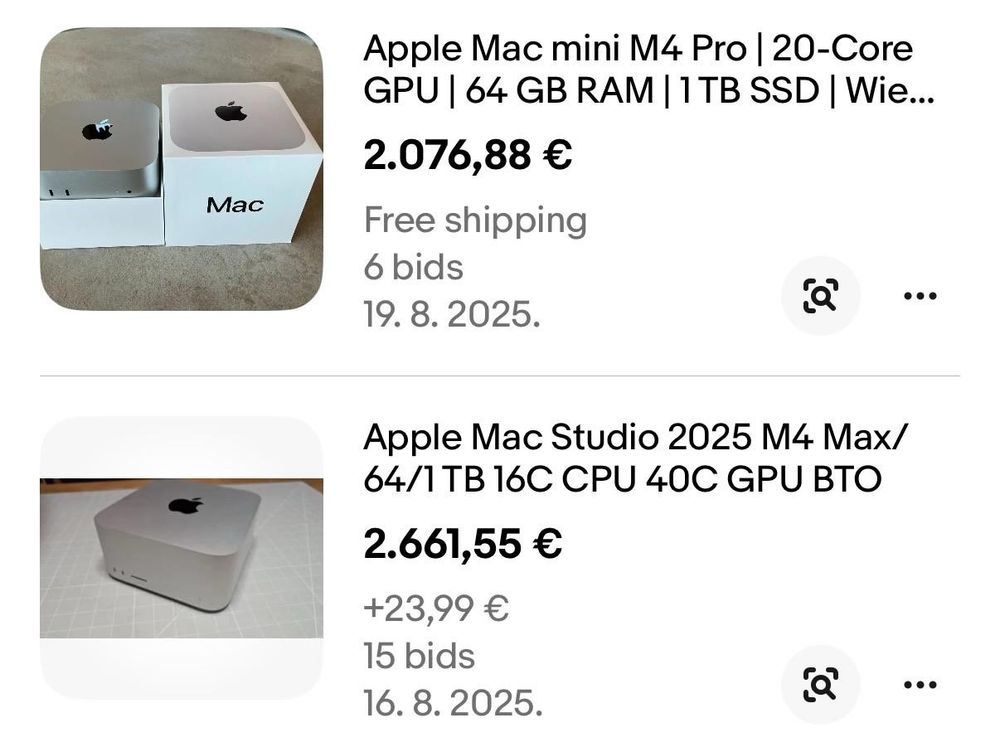Screen dimensions: 1000x756
Task: Click the +23,99 € shipping cost
Action: 436,608
